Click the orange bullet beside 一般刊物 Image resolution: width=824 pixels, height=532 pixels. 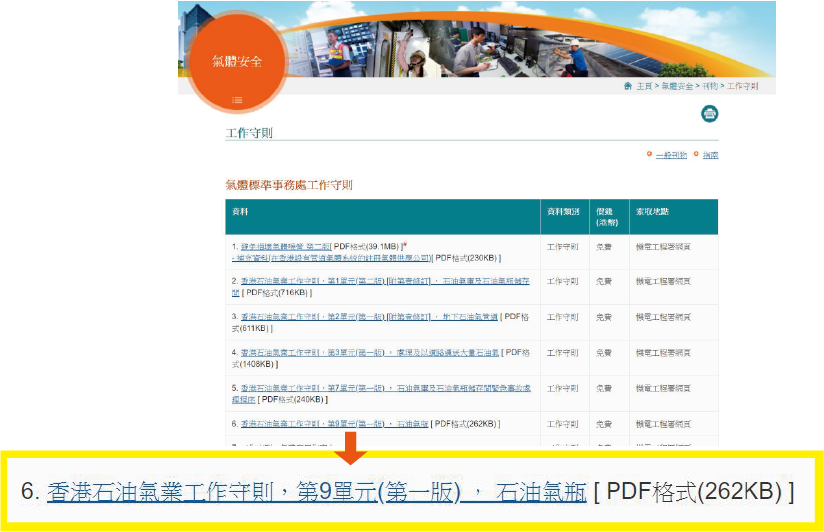649,155
